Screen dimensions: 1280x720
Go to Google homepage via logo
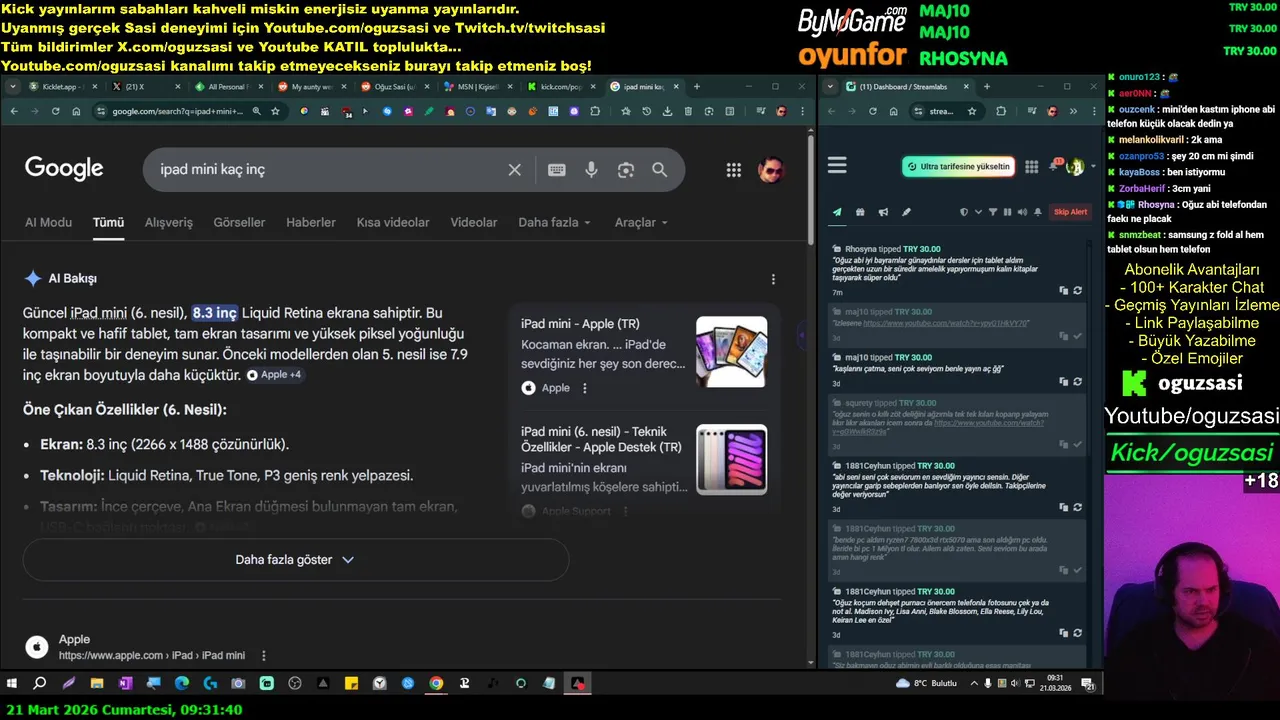coord(64,169)
